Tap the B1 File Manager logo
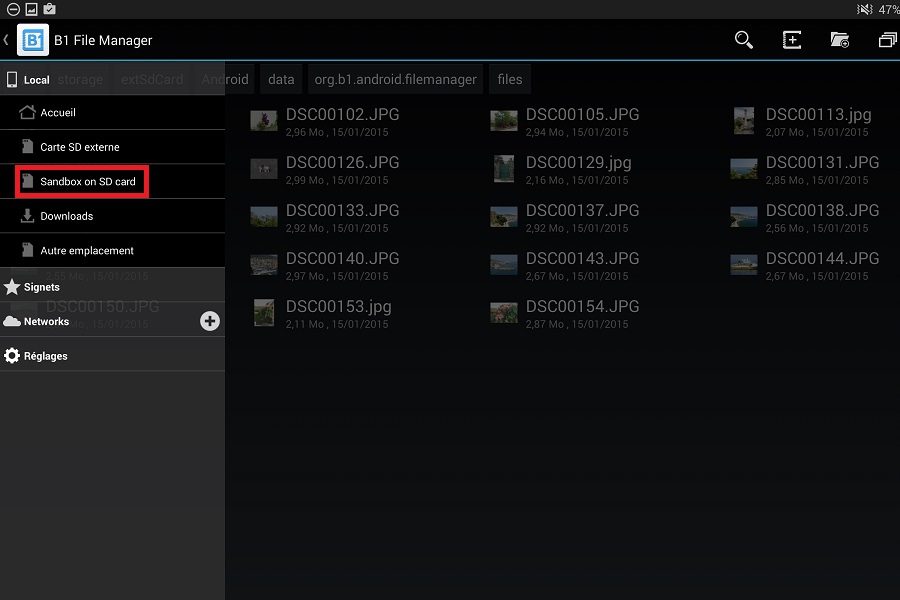This screenshot has width=900, height=600. pyautogui.click(x=33, y=40)
